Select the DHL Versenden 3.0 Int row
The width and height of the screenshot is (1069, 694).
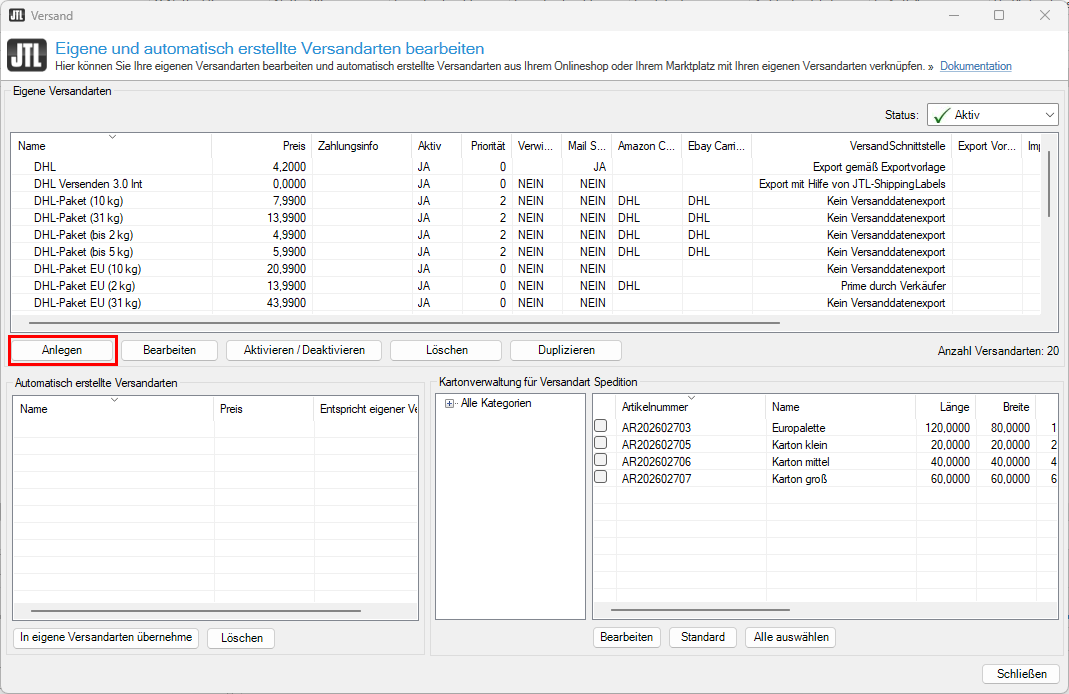88,184
